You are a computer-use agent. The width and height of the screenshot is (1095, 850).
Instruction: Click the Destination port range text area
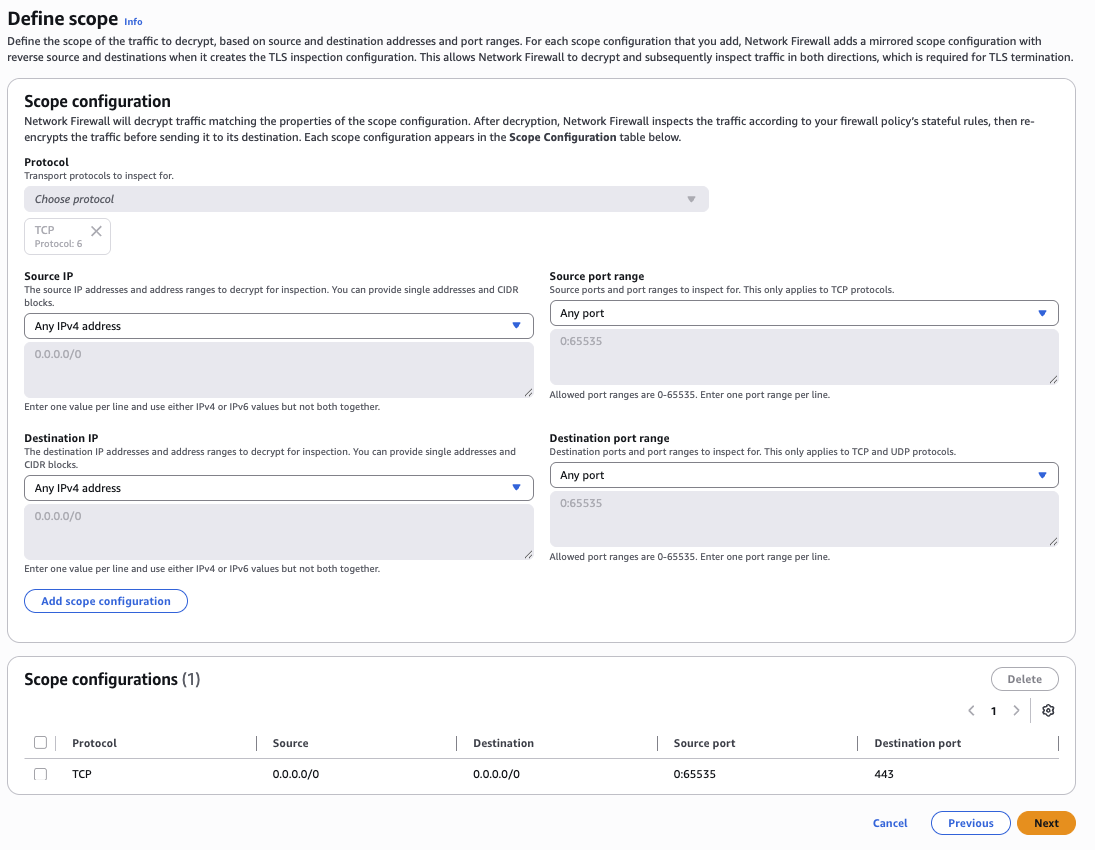pyautogui.click(x=803, y=518)
